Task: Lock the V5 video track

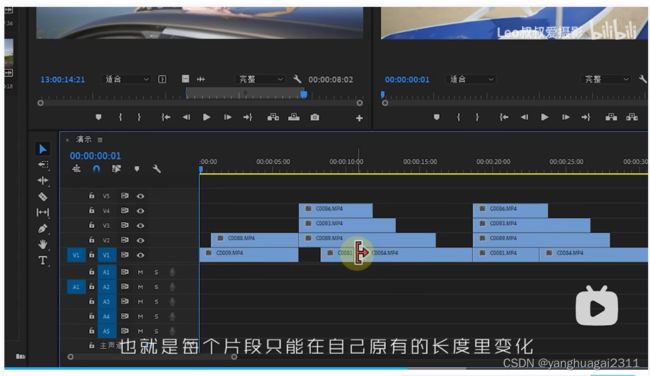Action: coord(91,195)
